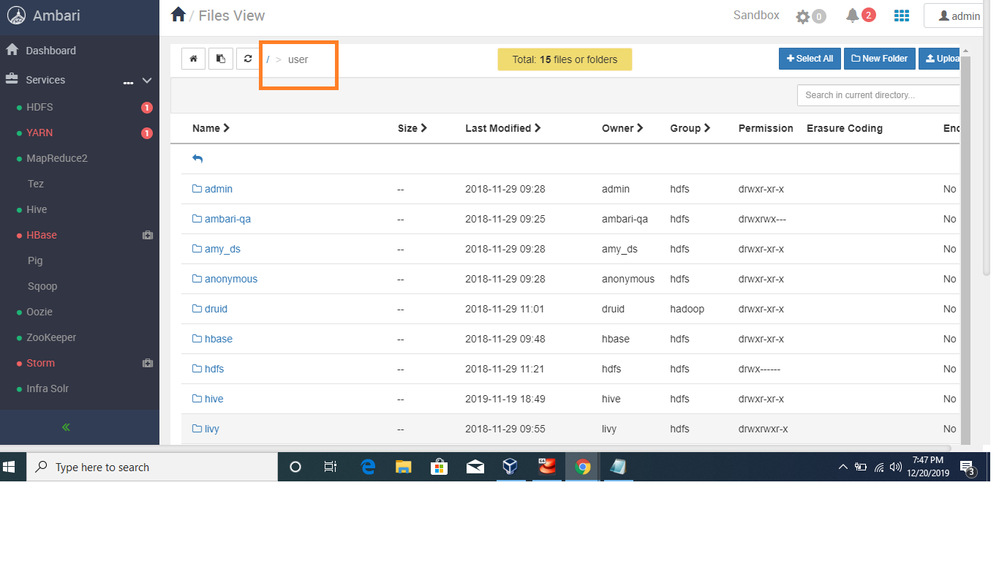Go to root directory home button
Image resolution: width=999 pixels, height=562 pixels.
193,59
